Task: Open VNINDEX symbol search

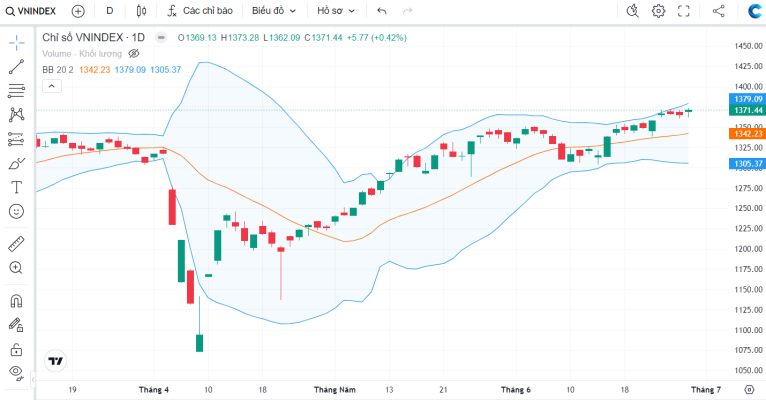Action: [31, 11]
